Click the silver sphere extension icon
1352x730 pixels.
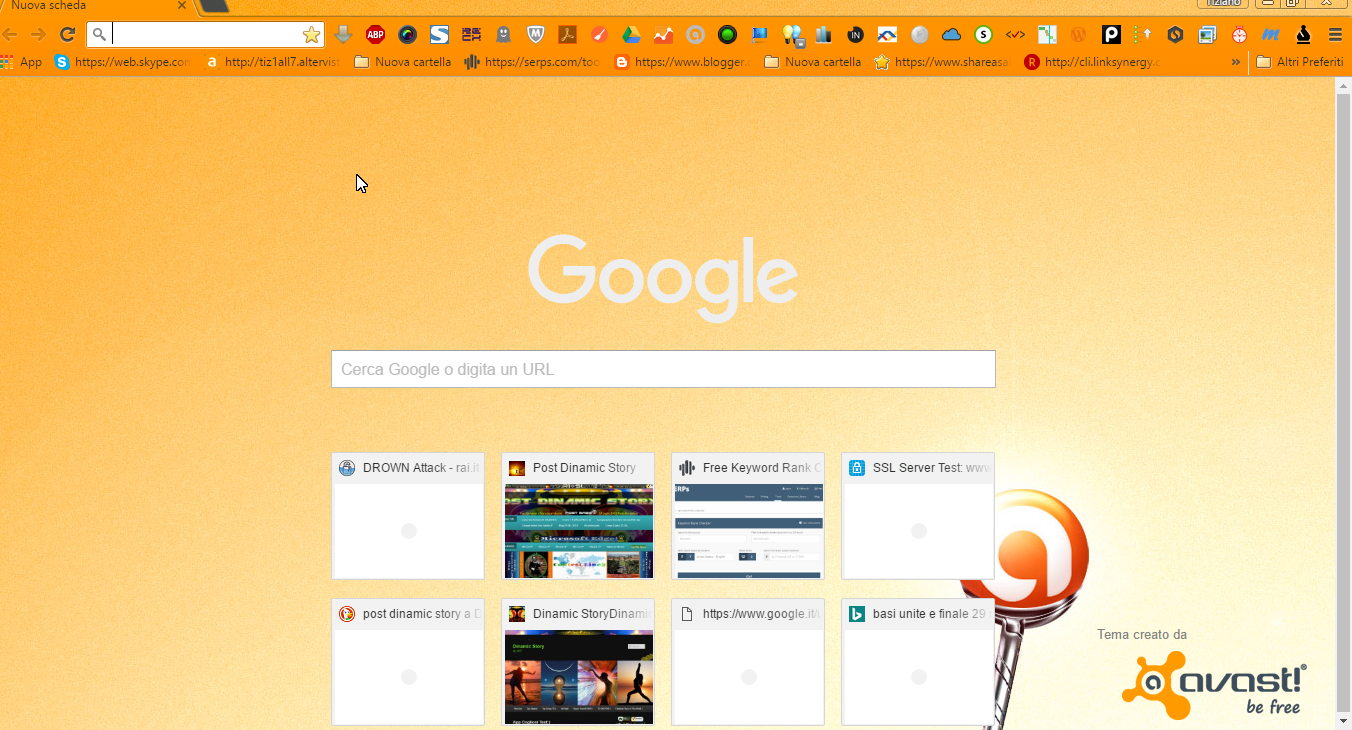[919, 35]
